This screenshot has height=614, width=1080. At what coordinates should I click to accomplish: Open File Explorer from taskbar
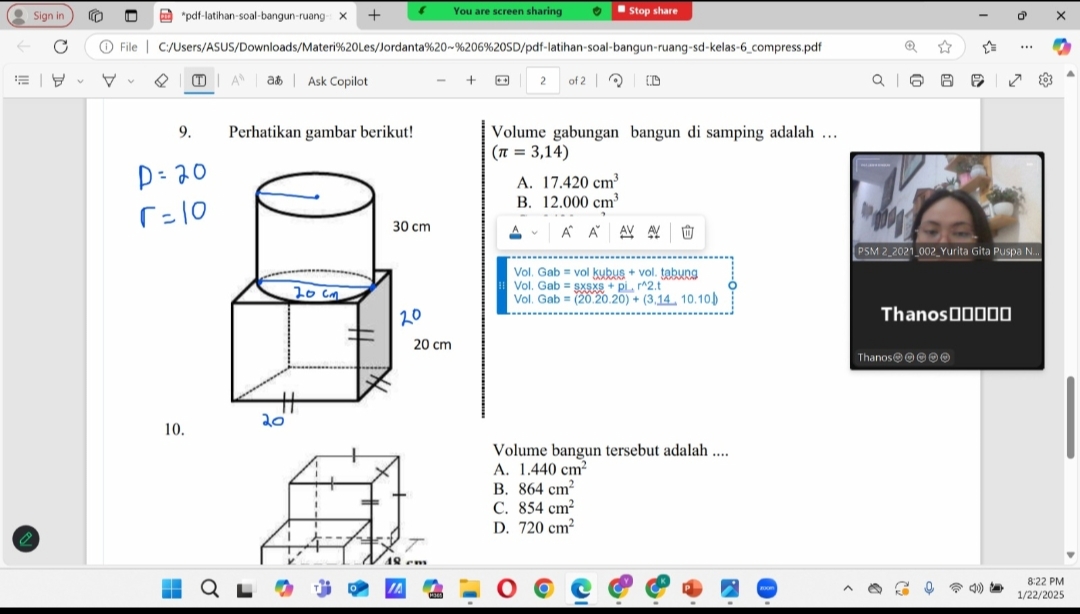coord(470,589)
